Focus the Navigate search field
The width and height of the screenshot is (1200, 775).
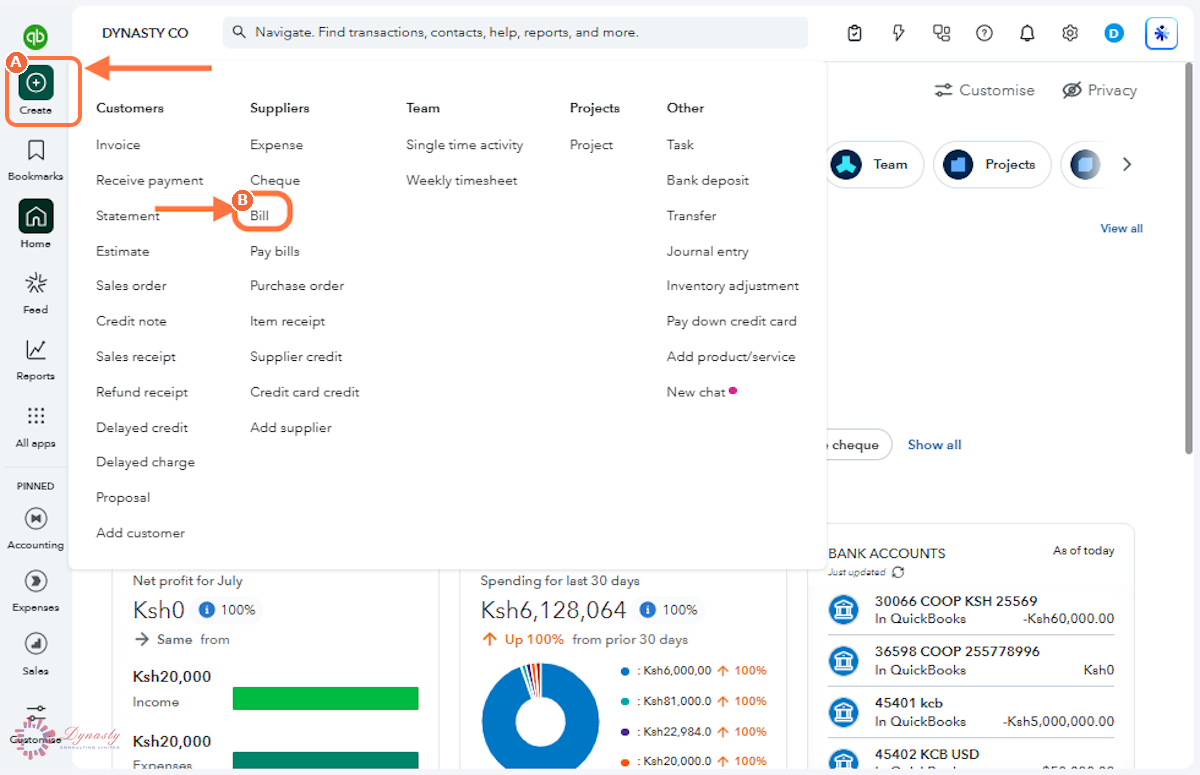click(x=515, y=32)
